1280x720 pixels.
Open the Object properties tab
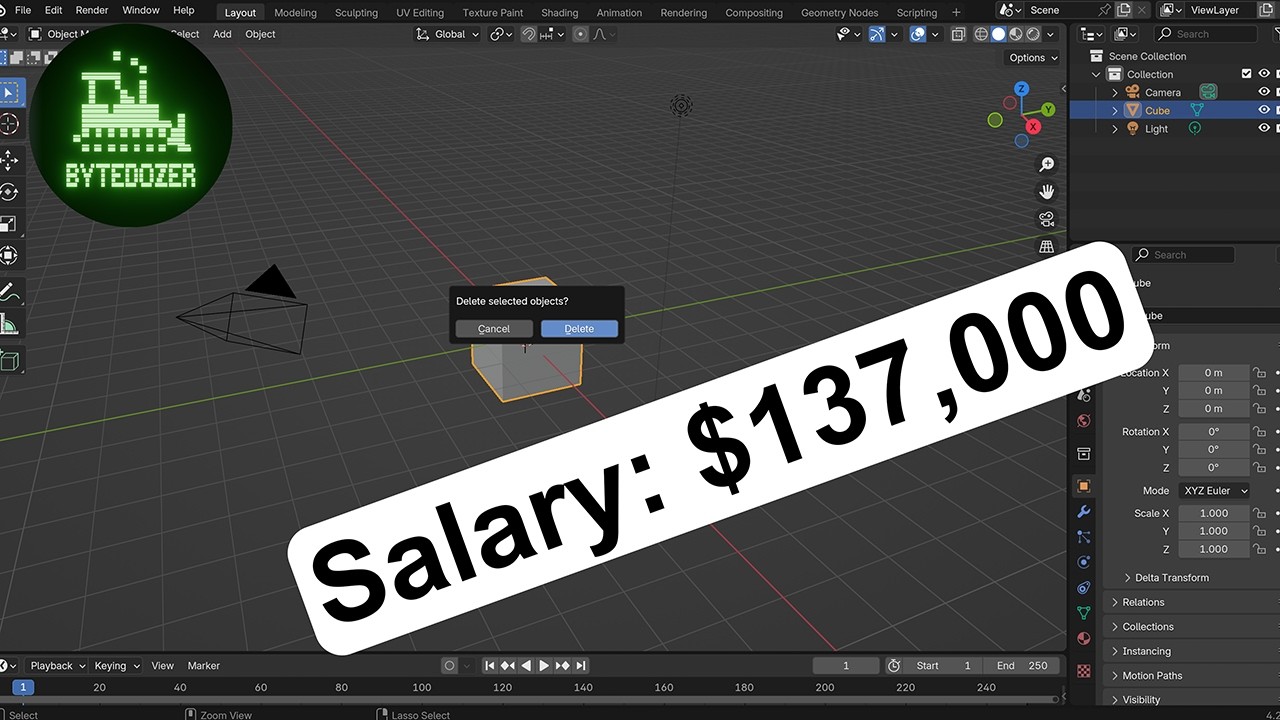point(1083,486)
